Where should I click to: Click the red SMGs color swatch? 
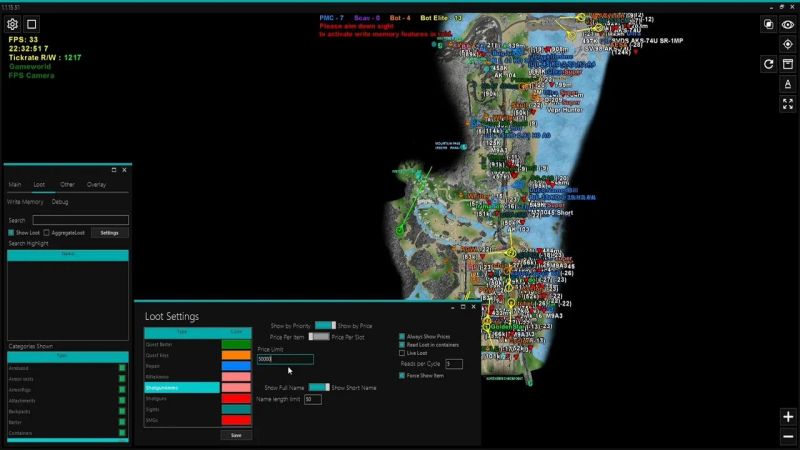point(236,420)
